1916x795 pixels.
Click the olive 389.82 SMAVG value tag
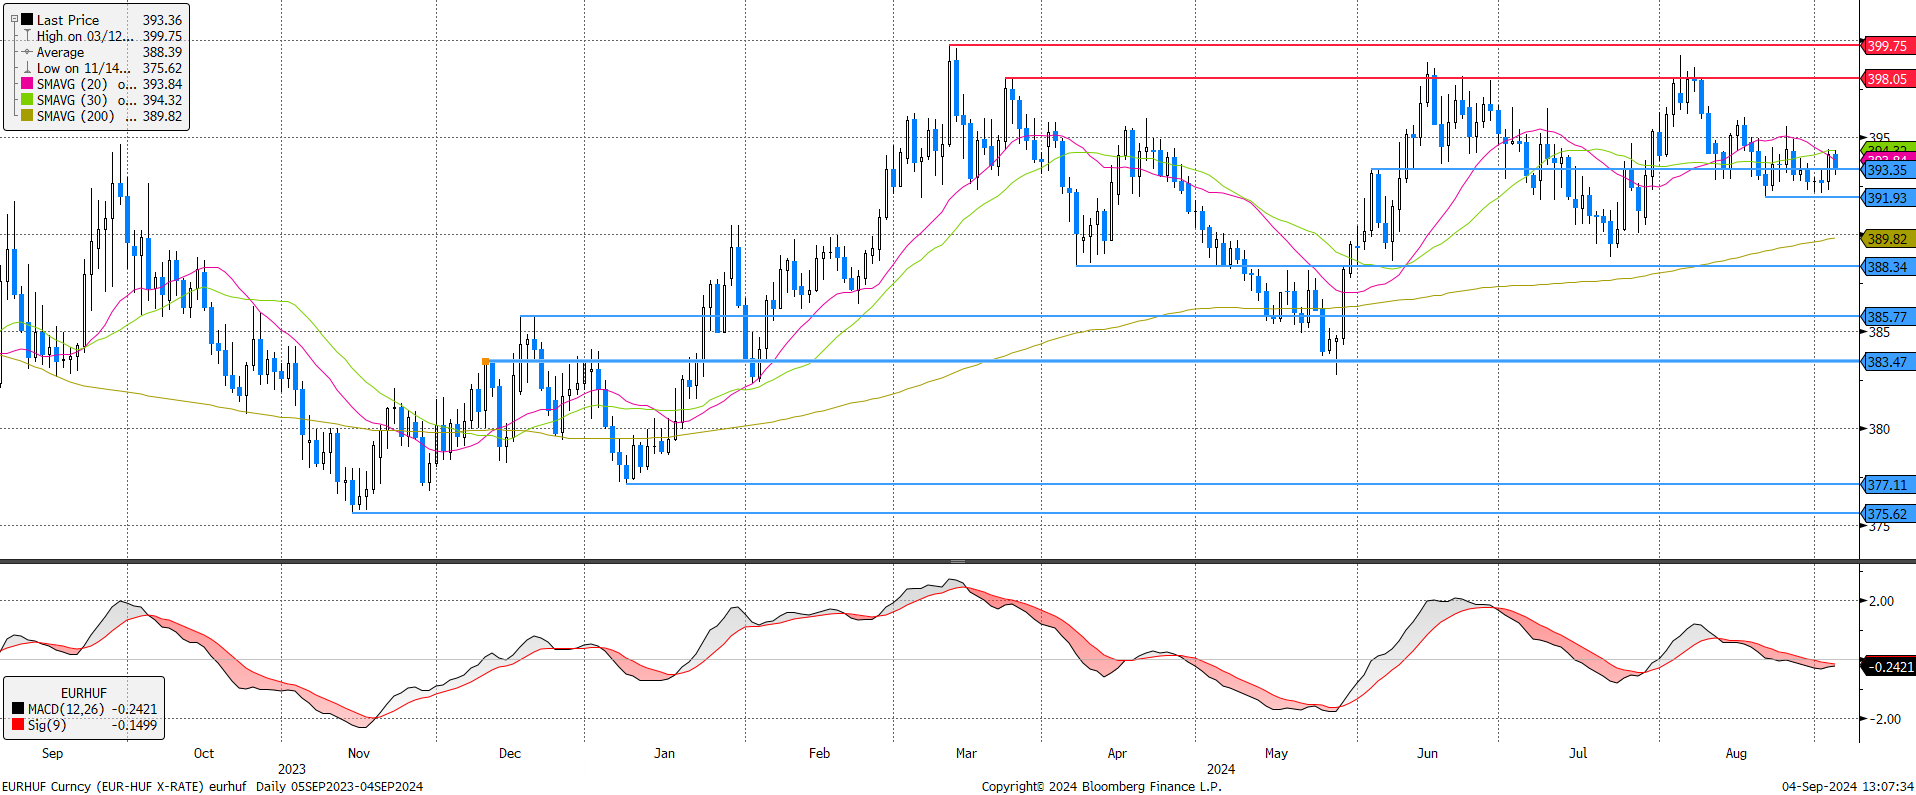tap(1887, 239)
